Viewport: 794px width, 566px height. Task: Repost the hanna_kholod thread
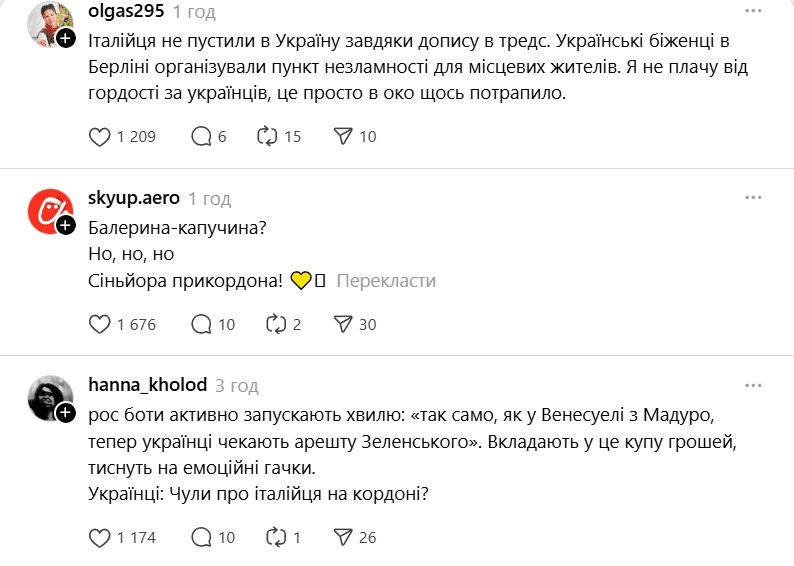[x=275, y=537]
